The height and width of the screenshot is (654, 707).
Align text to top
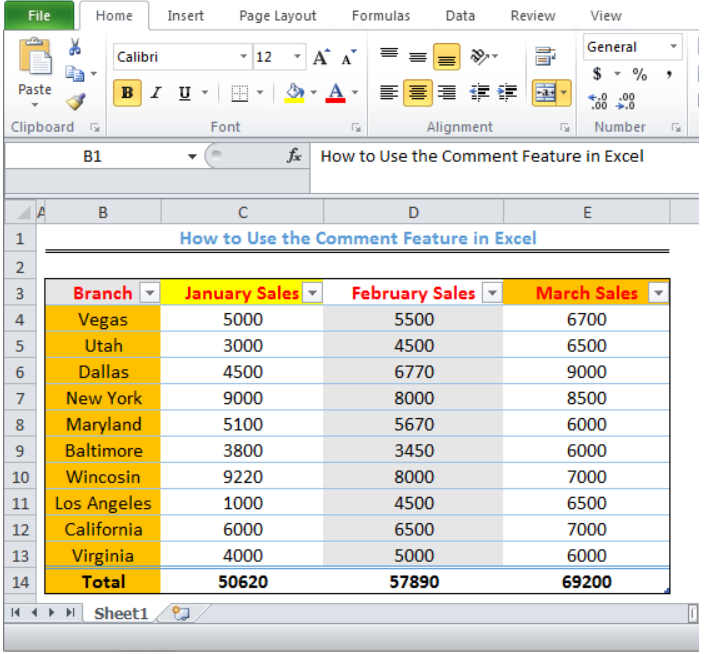click(x=389, y=55)
